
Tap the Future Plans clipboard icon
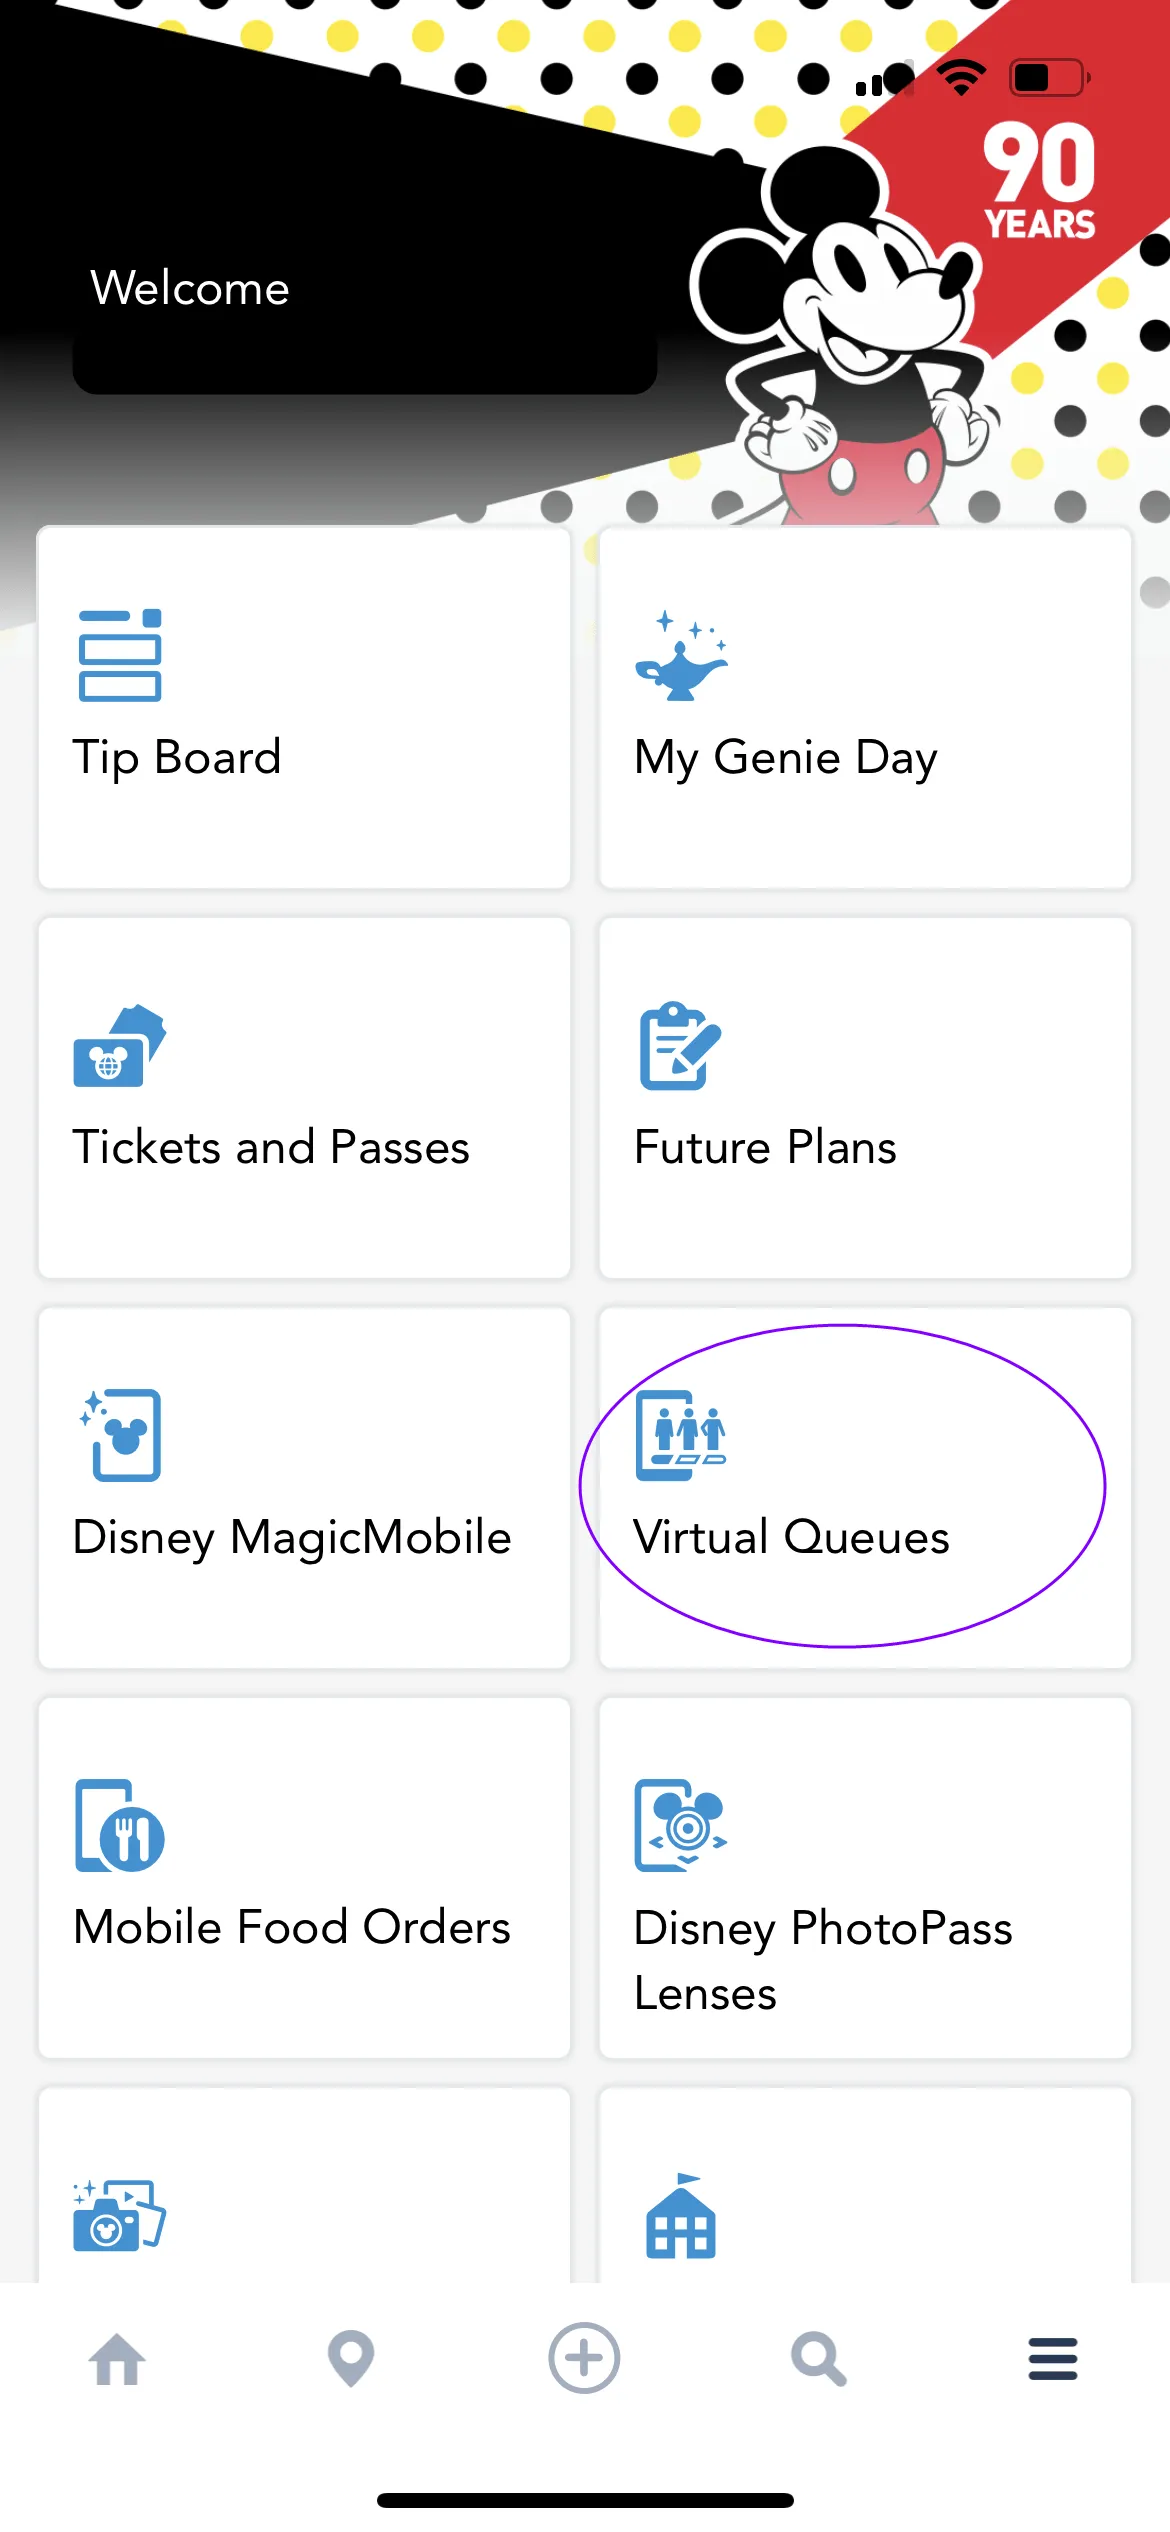[680, 1046]
